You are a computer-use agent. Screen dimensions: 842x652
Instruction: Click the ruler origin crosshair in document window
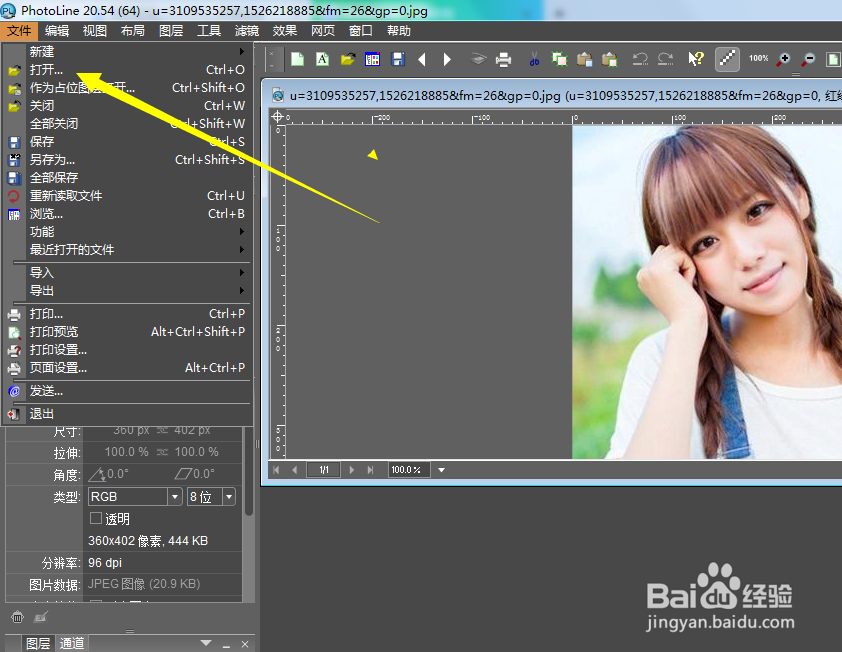click(278, 117)
